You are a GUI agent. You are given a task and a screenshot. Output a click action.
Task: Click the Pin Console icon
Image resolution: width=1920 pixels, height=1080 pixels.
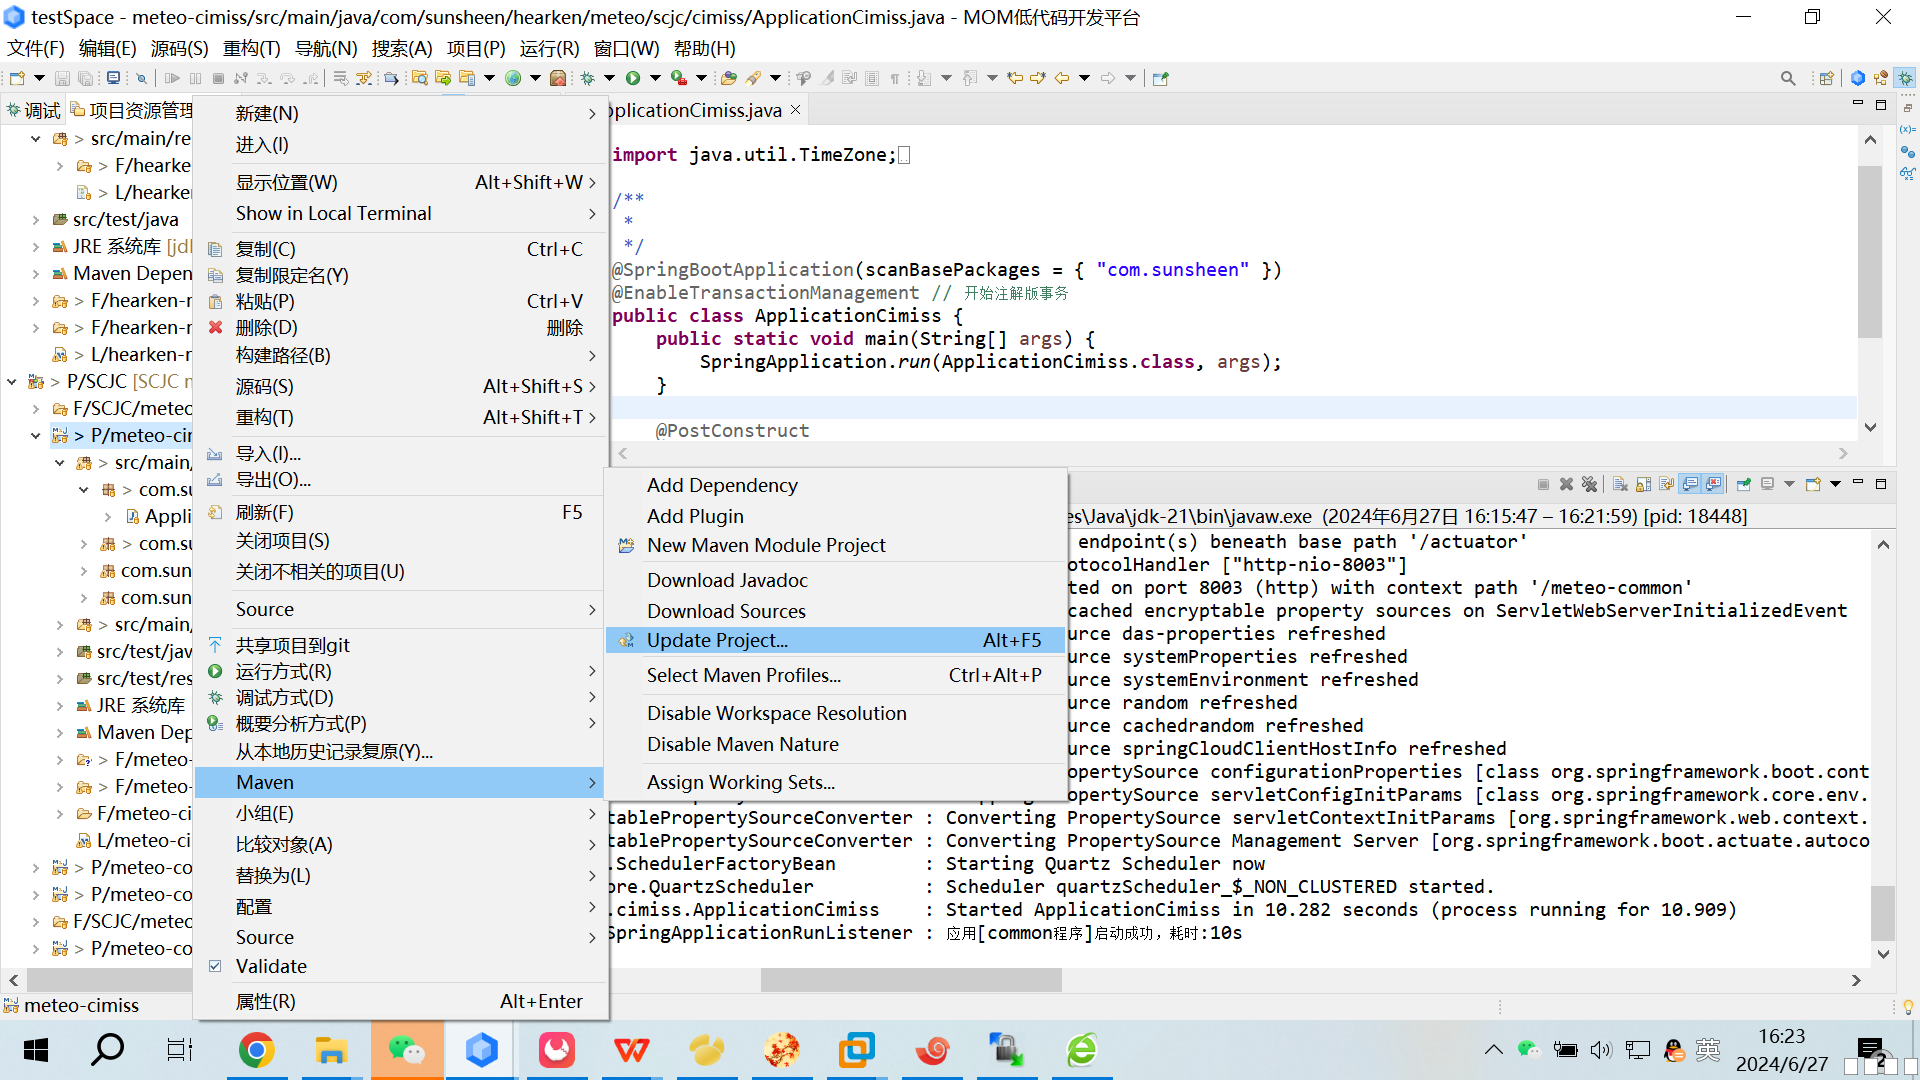pyautogui.click(x=1743, y=484)
